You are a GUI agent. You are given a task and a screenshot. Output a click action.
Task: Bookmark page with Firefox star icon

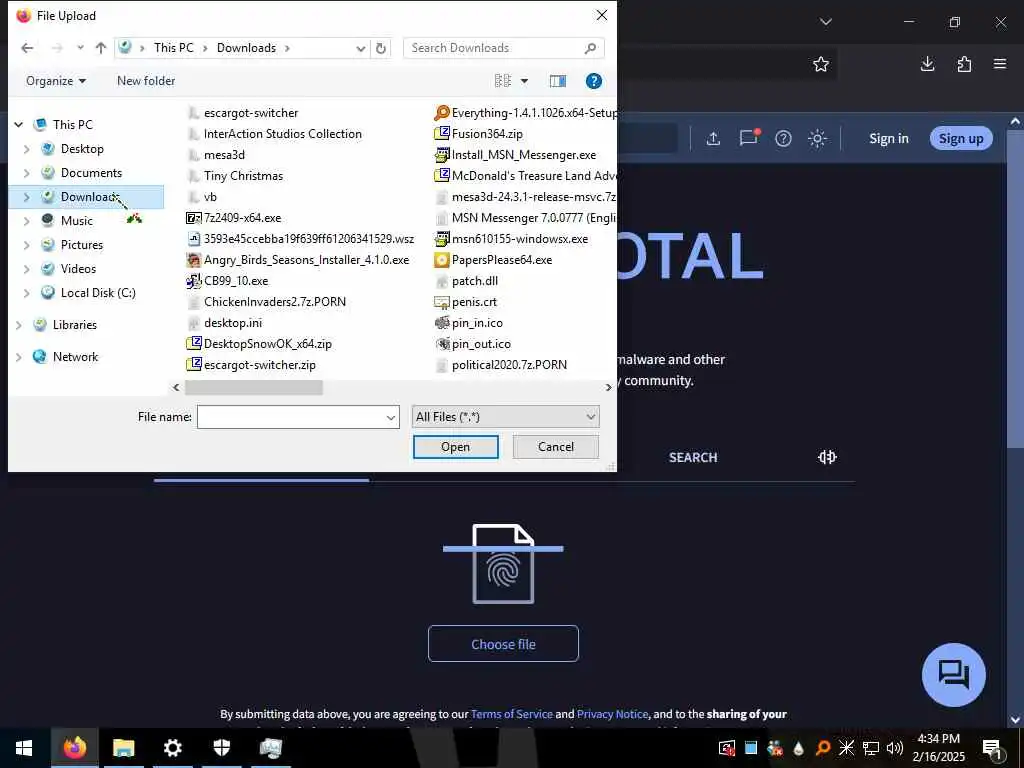(x=821, y=64)
